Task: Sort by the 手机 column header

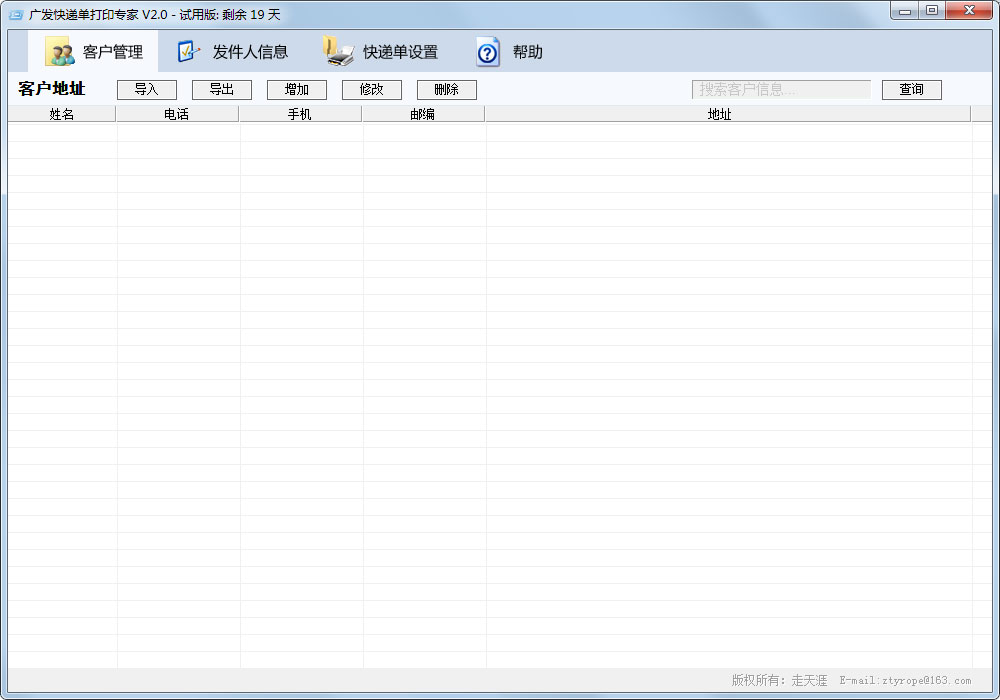Action: (x=300, y=114)
